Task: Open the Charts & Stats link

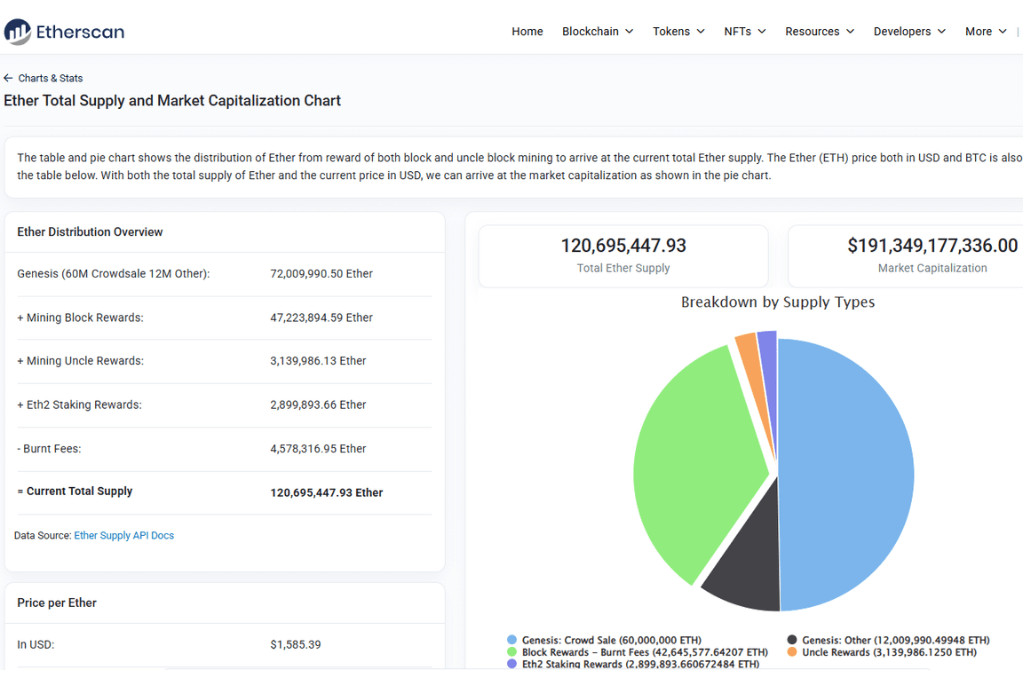Action: point(50,78)
